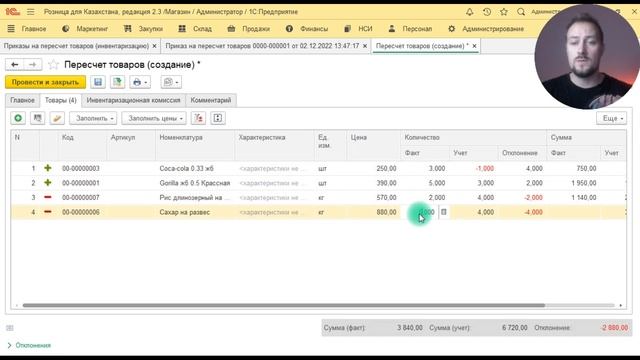The width and height of the screenshot is (640, 360).
Task: Open the search magnifier icon
Action: (521, 12)
